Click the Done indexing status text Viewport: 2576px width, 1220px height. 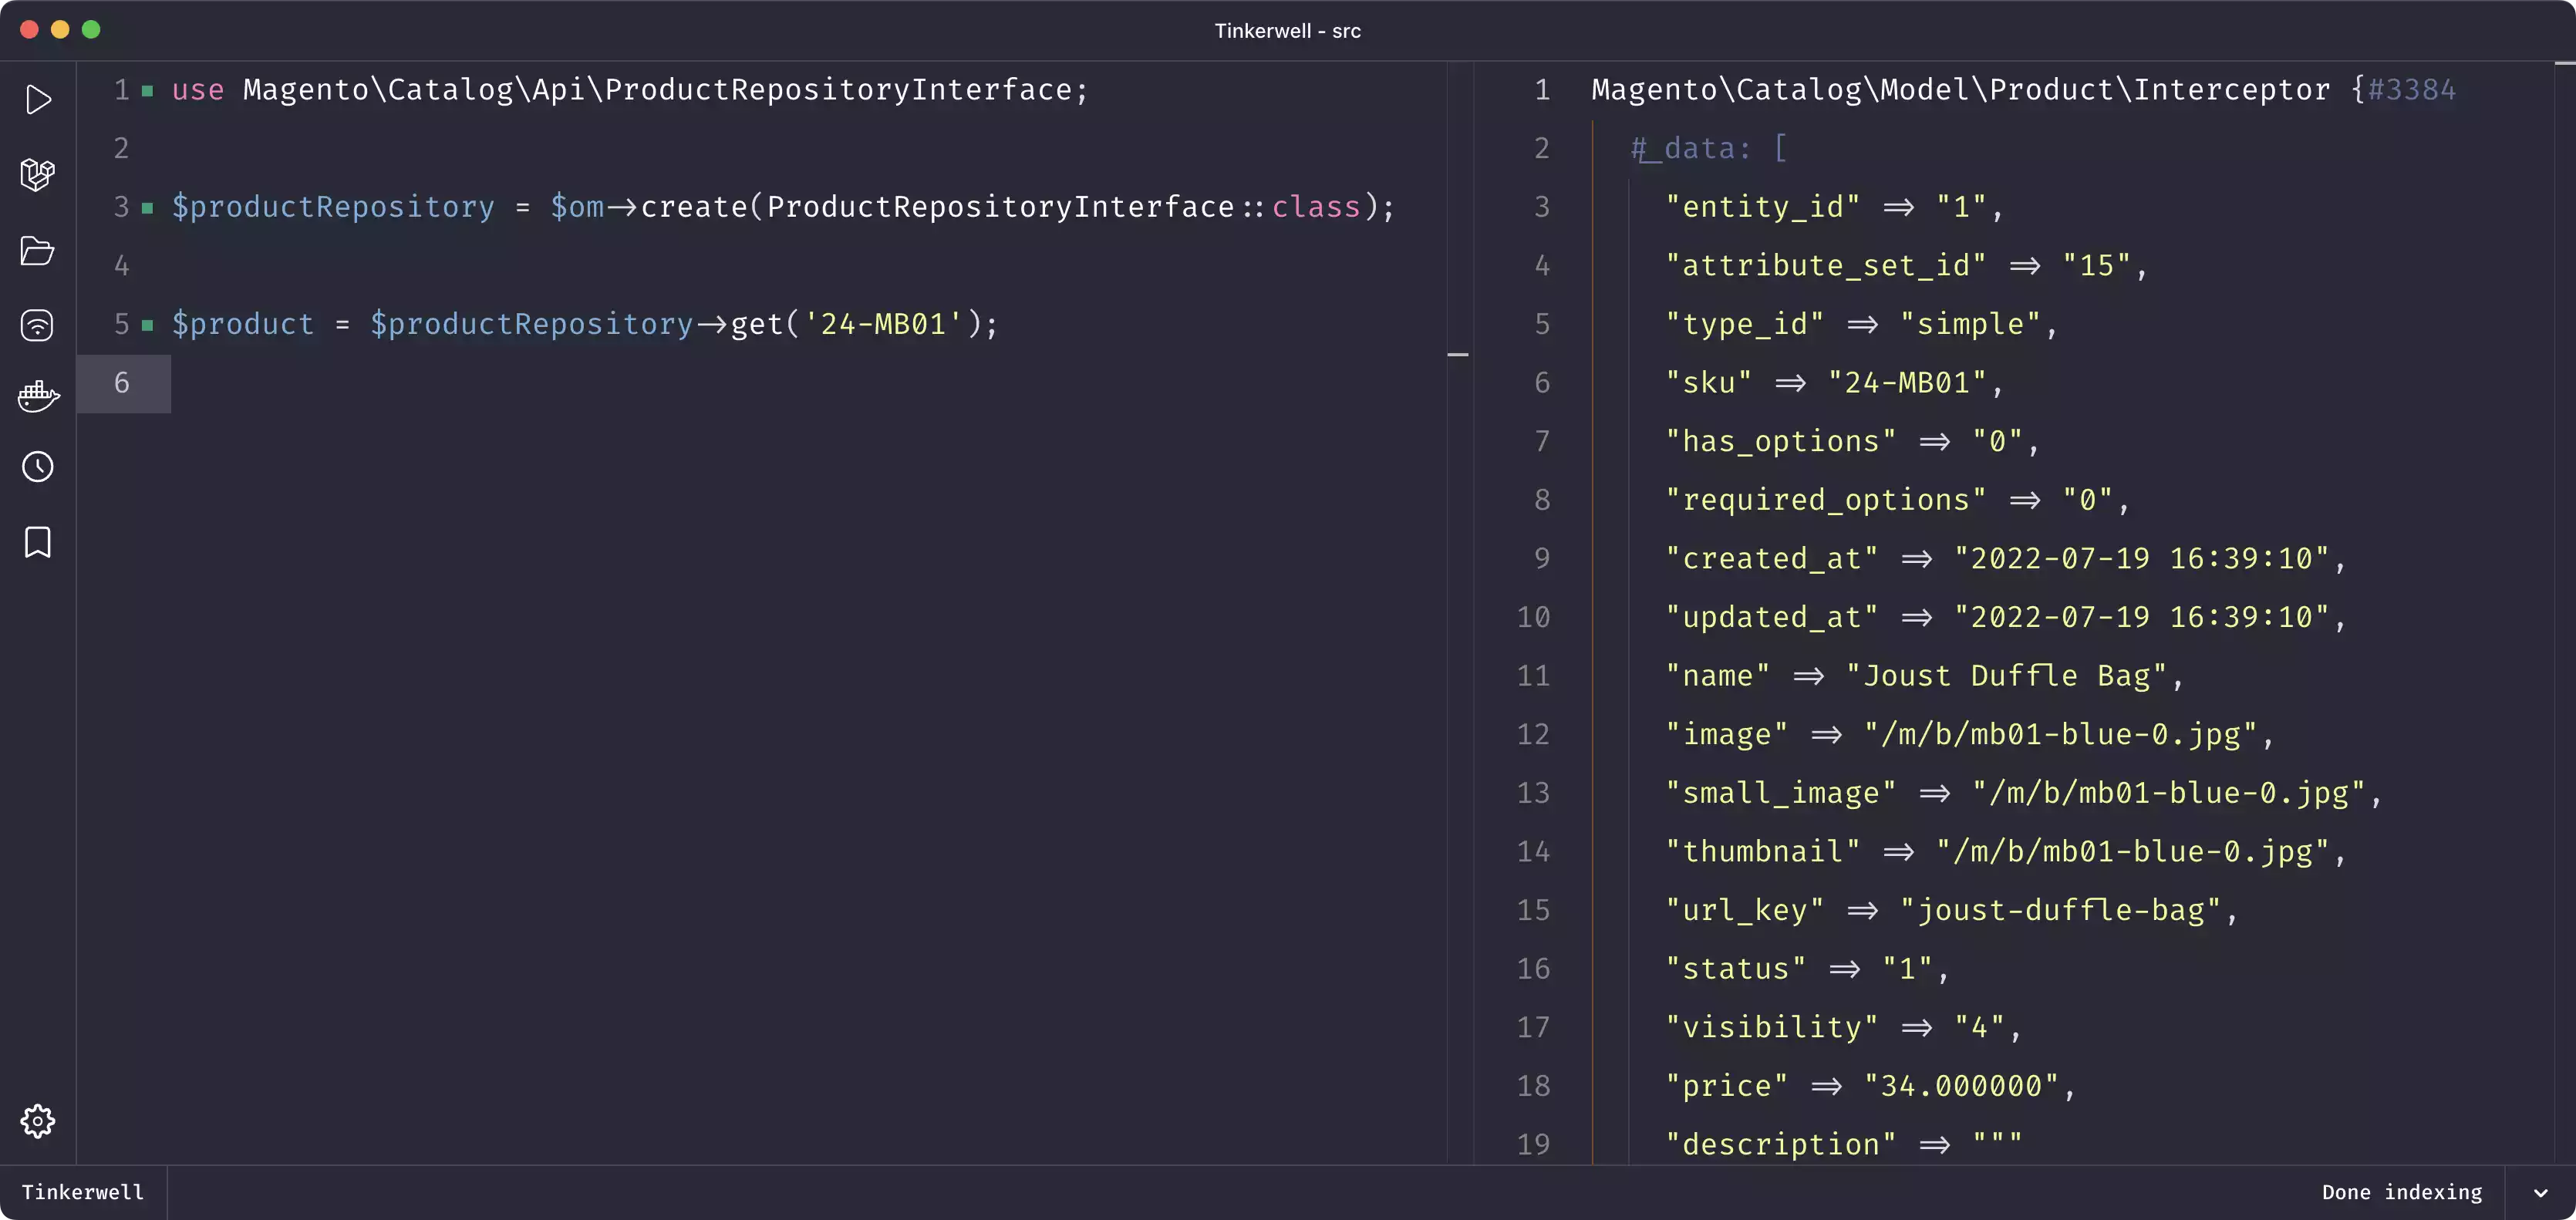coord(2401,1192)
